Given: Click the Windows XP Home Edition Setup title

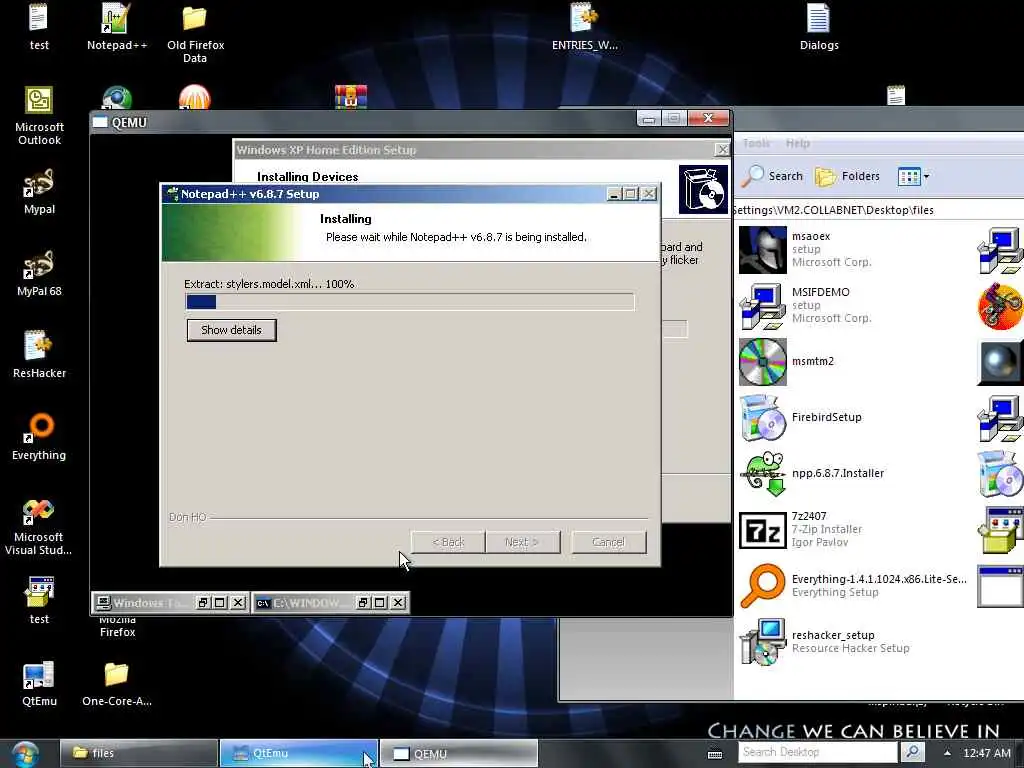Looking at the screenshot, I should click(326, 150).
